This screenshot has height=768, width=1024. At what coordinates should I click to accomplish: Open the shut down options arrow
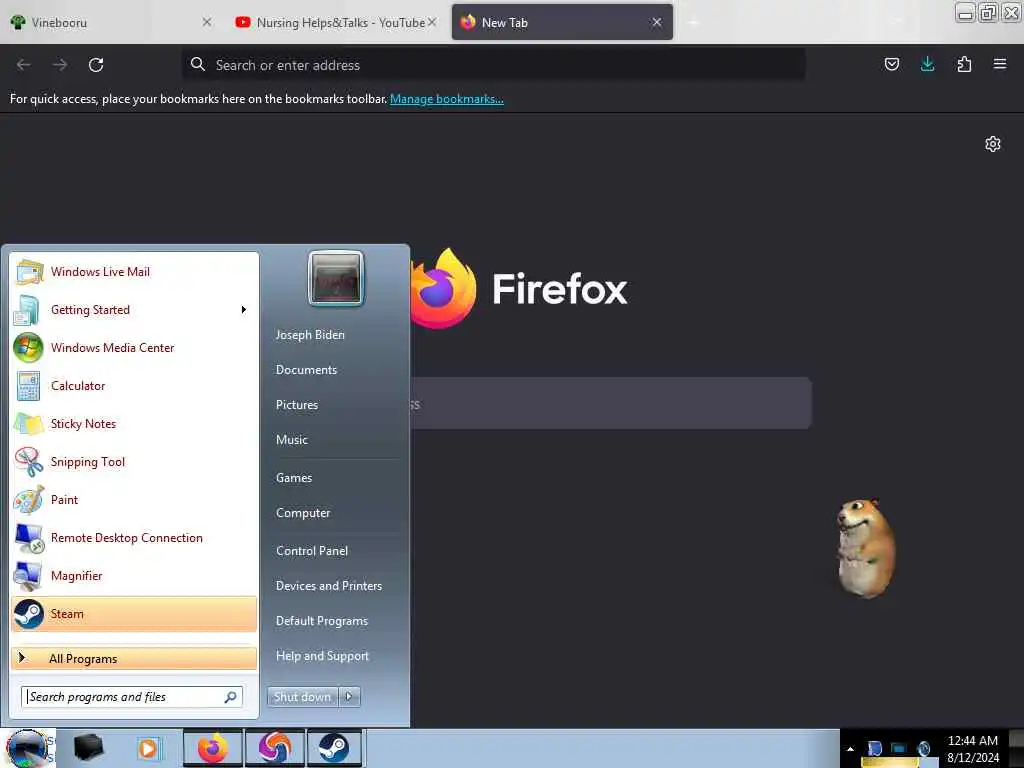click(349, 697)
